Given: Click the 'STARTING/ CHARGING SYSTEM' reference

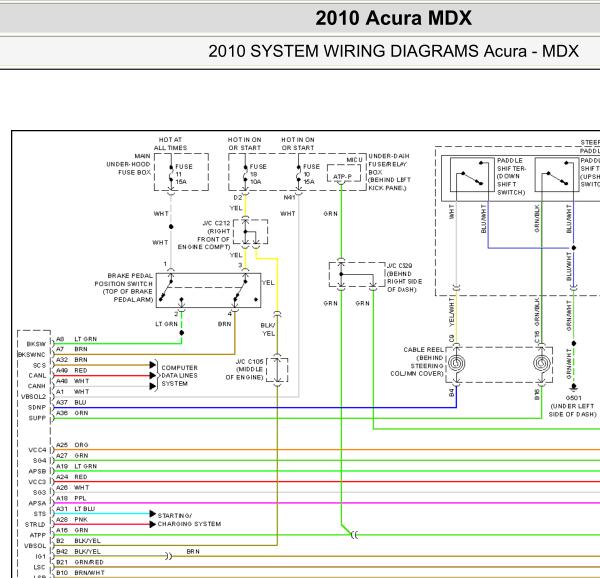Looking at the screenshot, I should [x=189, y=520].
